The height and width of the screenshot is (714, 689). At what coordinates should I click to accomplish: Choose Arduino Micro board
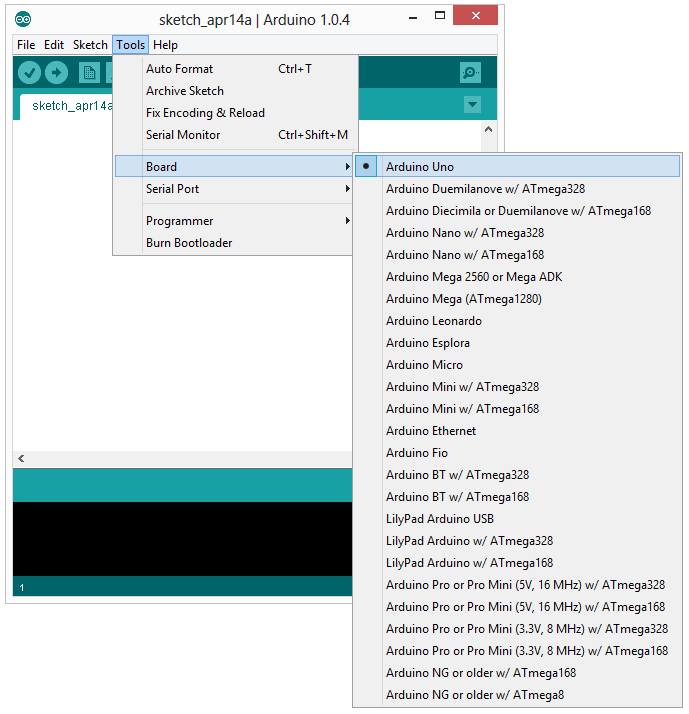coord(517,365)
